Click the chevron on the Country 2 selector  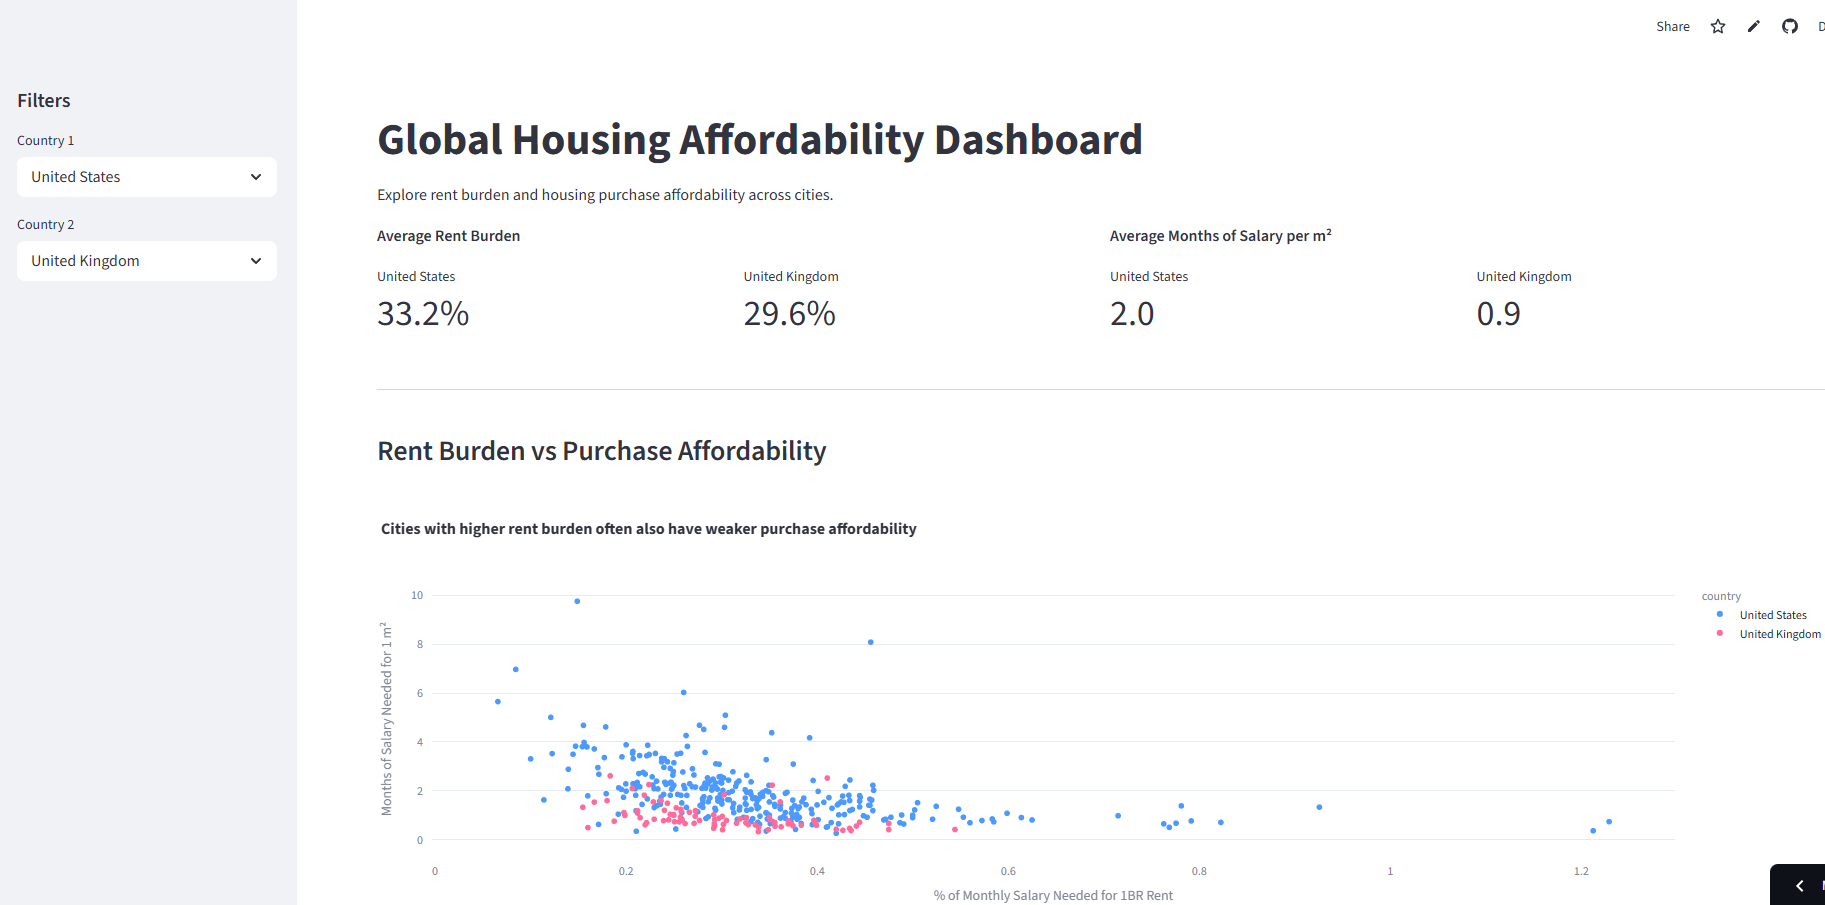click(x=258, y=261)
